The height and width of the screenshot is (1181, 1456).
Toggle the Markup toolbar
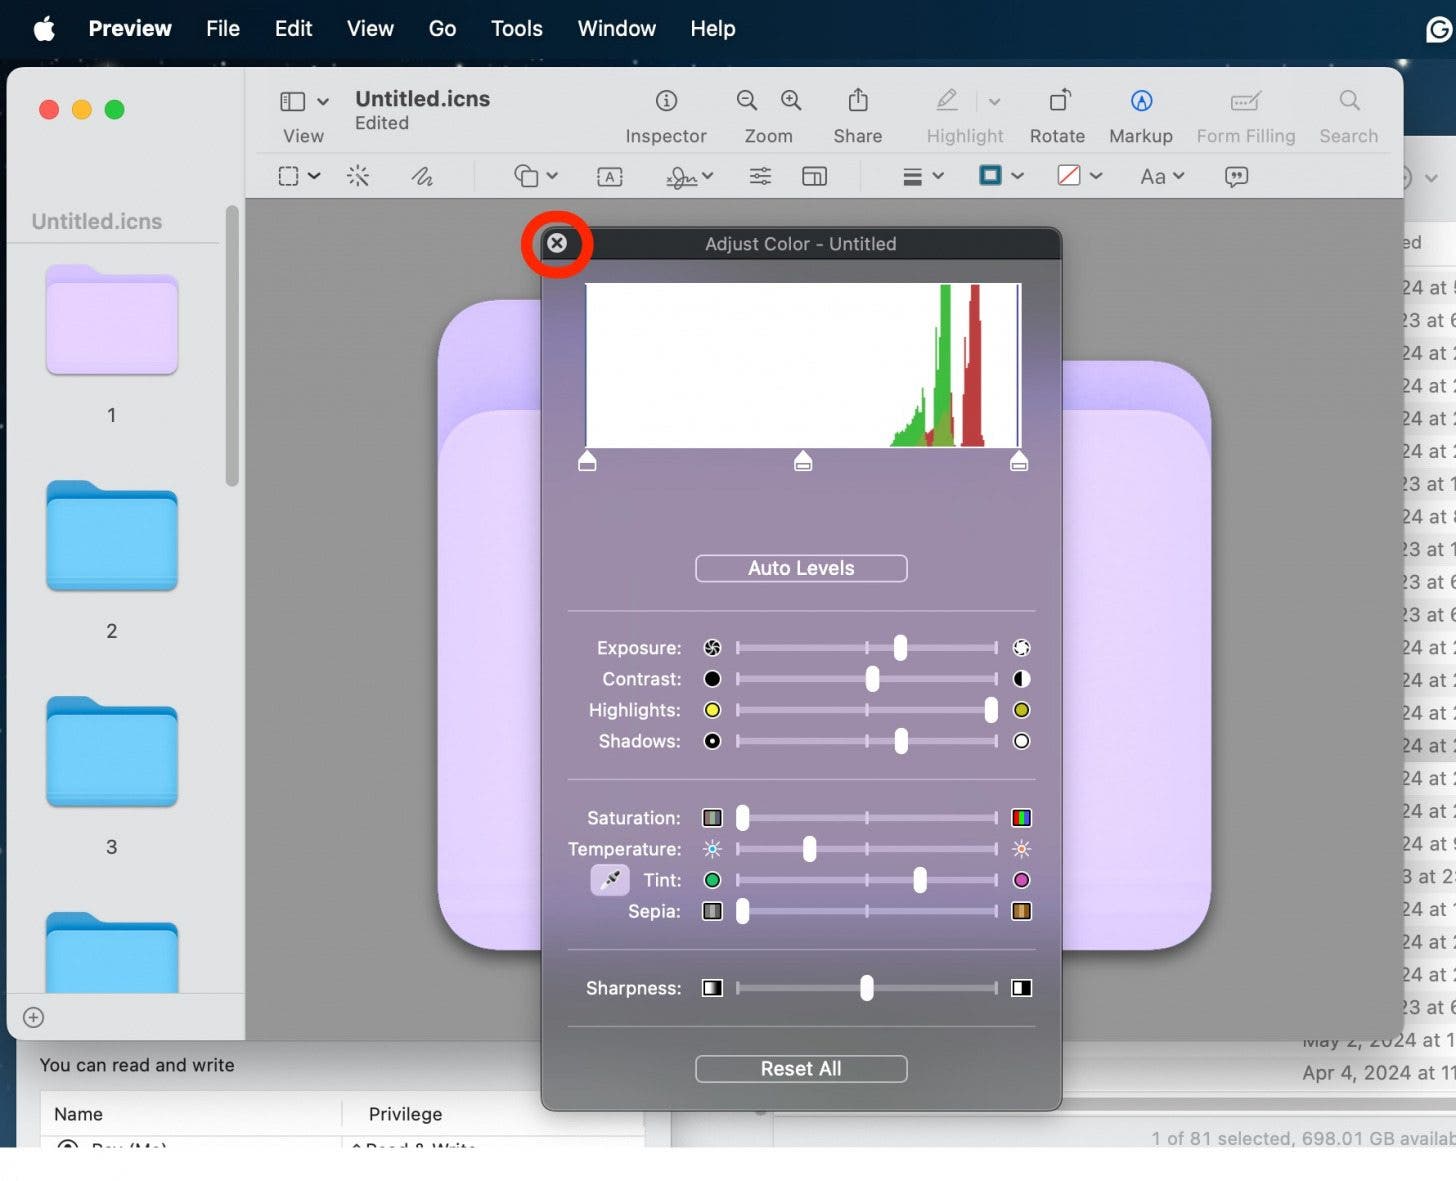[1141, 101]
